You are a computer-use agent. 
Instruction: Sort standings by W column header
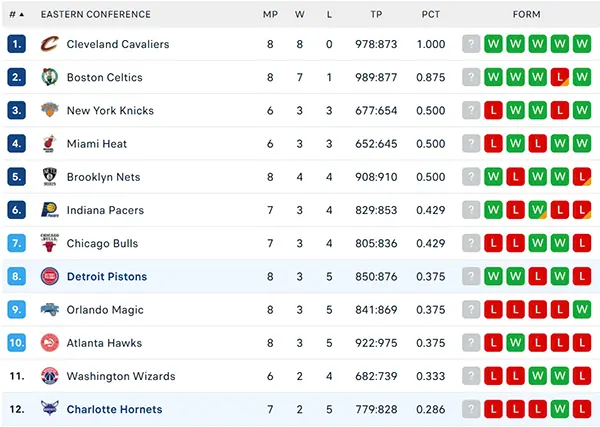(x=300, y=15)
